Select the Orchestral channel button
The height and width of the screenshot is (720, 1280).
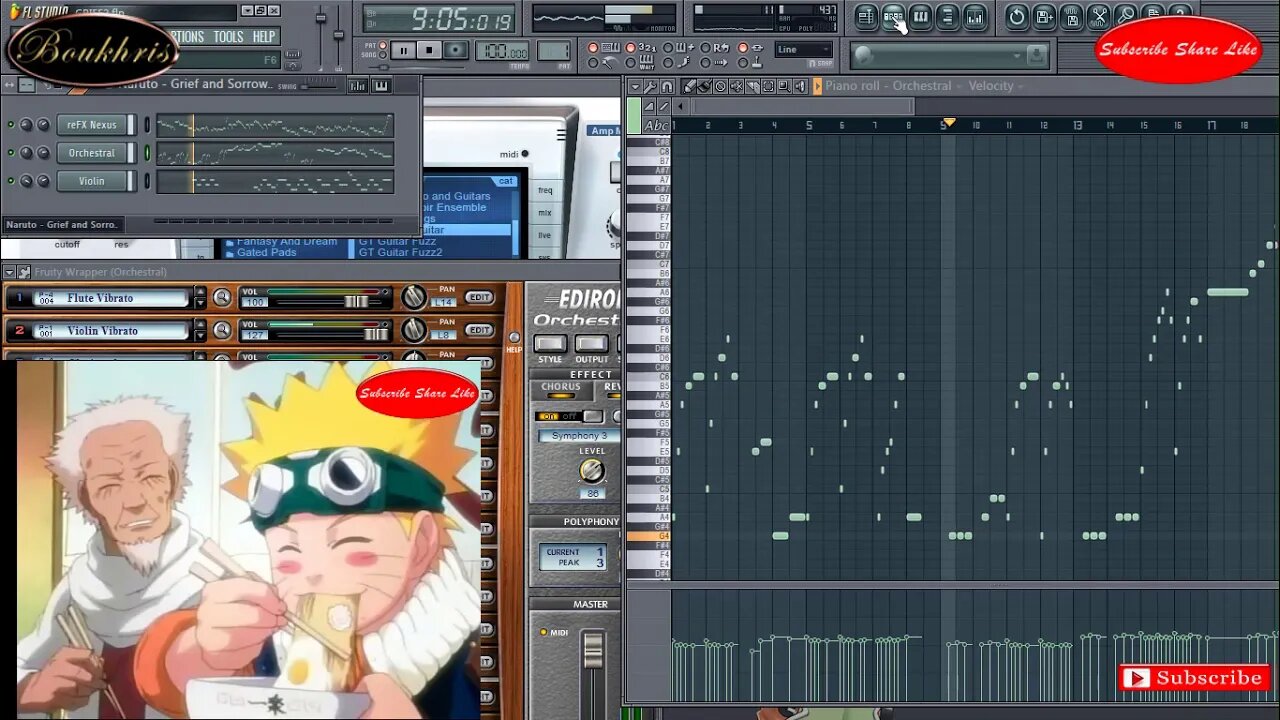point(92,153)
